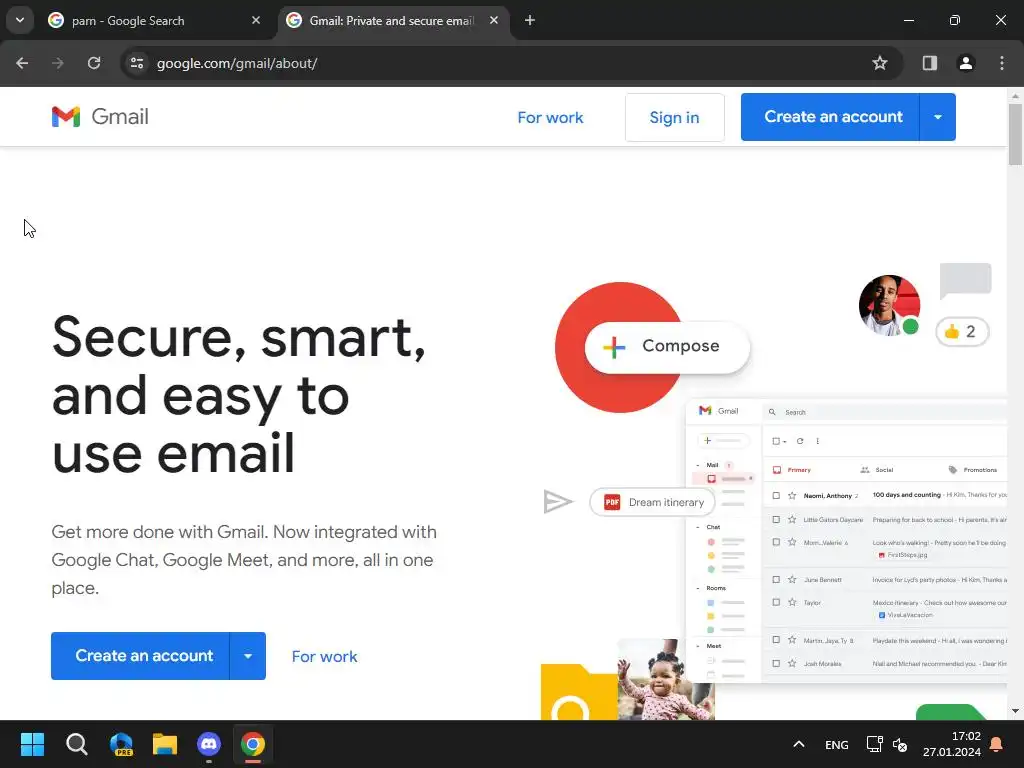The image size is (1024, 768).
Task: Tick checkbox beside Naomi, Anthony email
Action: (x=776, y=496)
